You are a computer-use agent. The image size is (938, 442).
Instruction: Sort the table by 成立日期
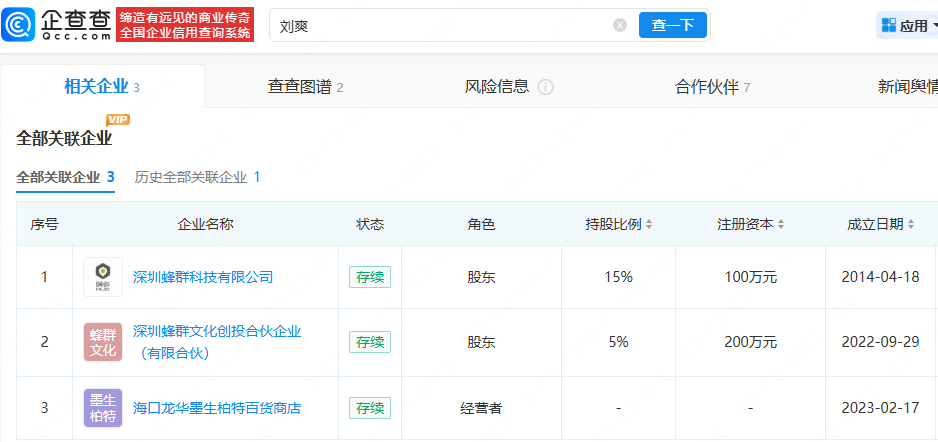(x=910, y=224)
